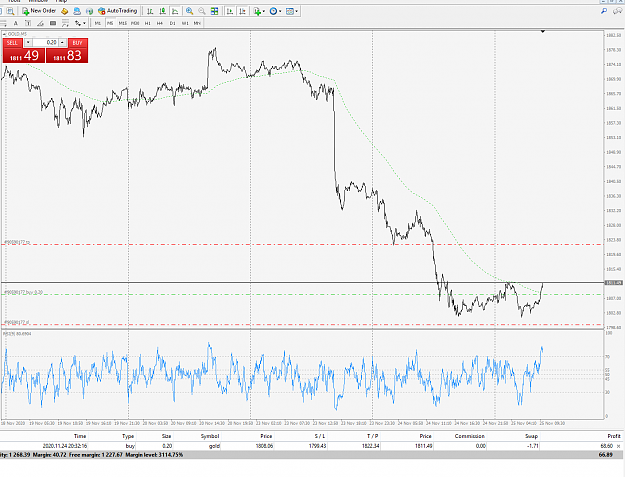Decrease lot volume with down arrow

click(x=28, y=43)
